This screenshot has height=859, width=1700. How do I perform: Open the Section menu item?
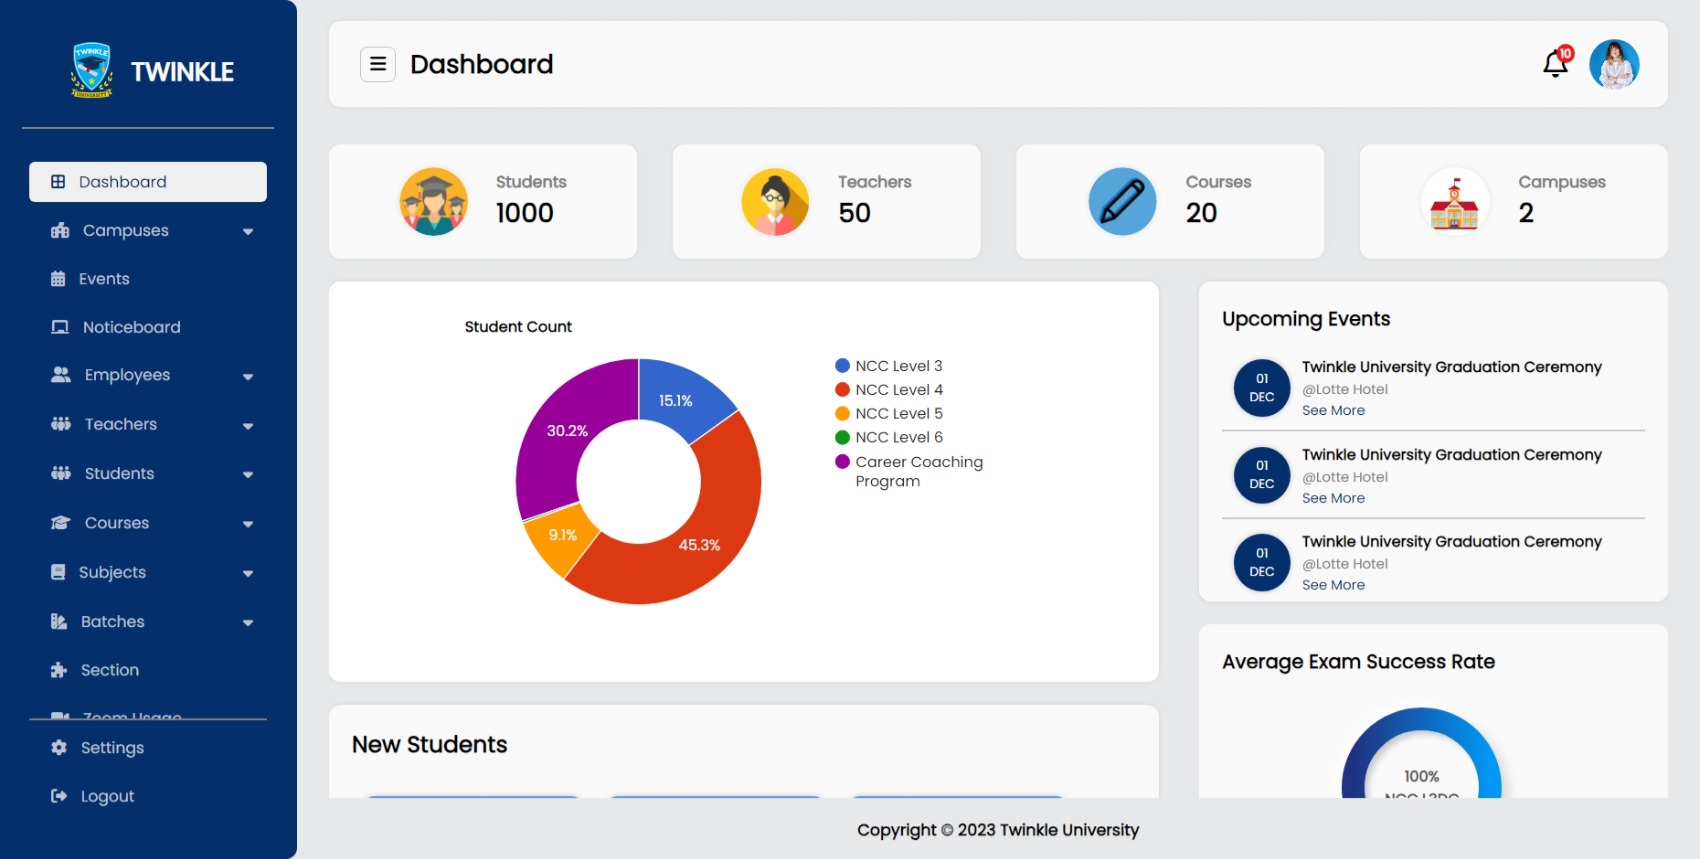point(148,670)
